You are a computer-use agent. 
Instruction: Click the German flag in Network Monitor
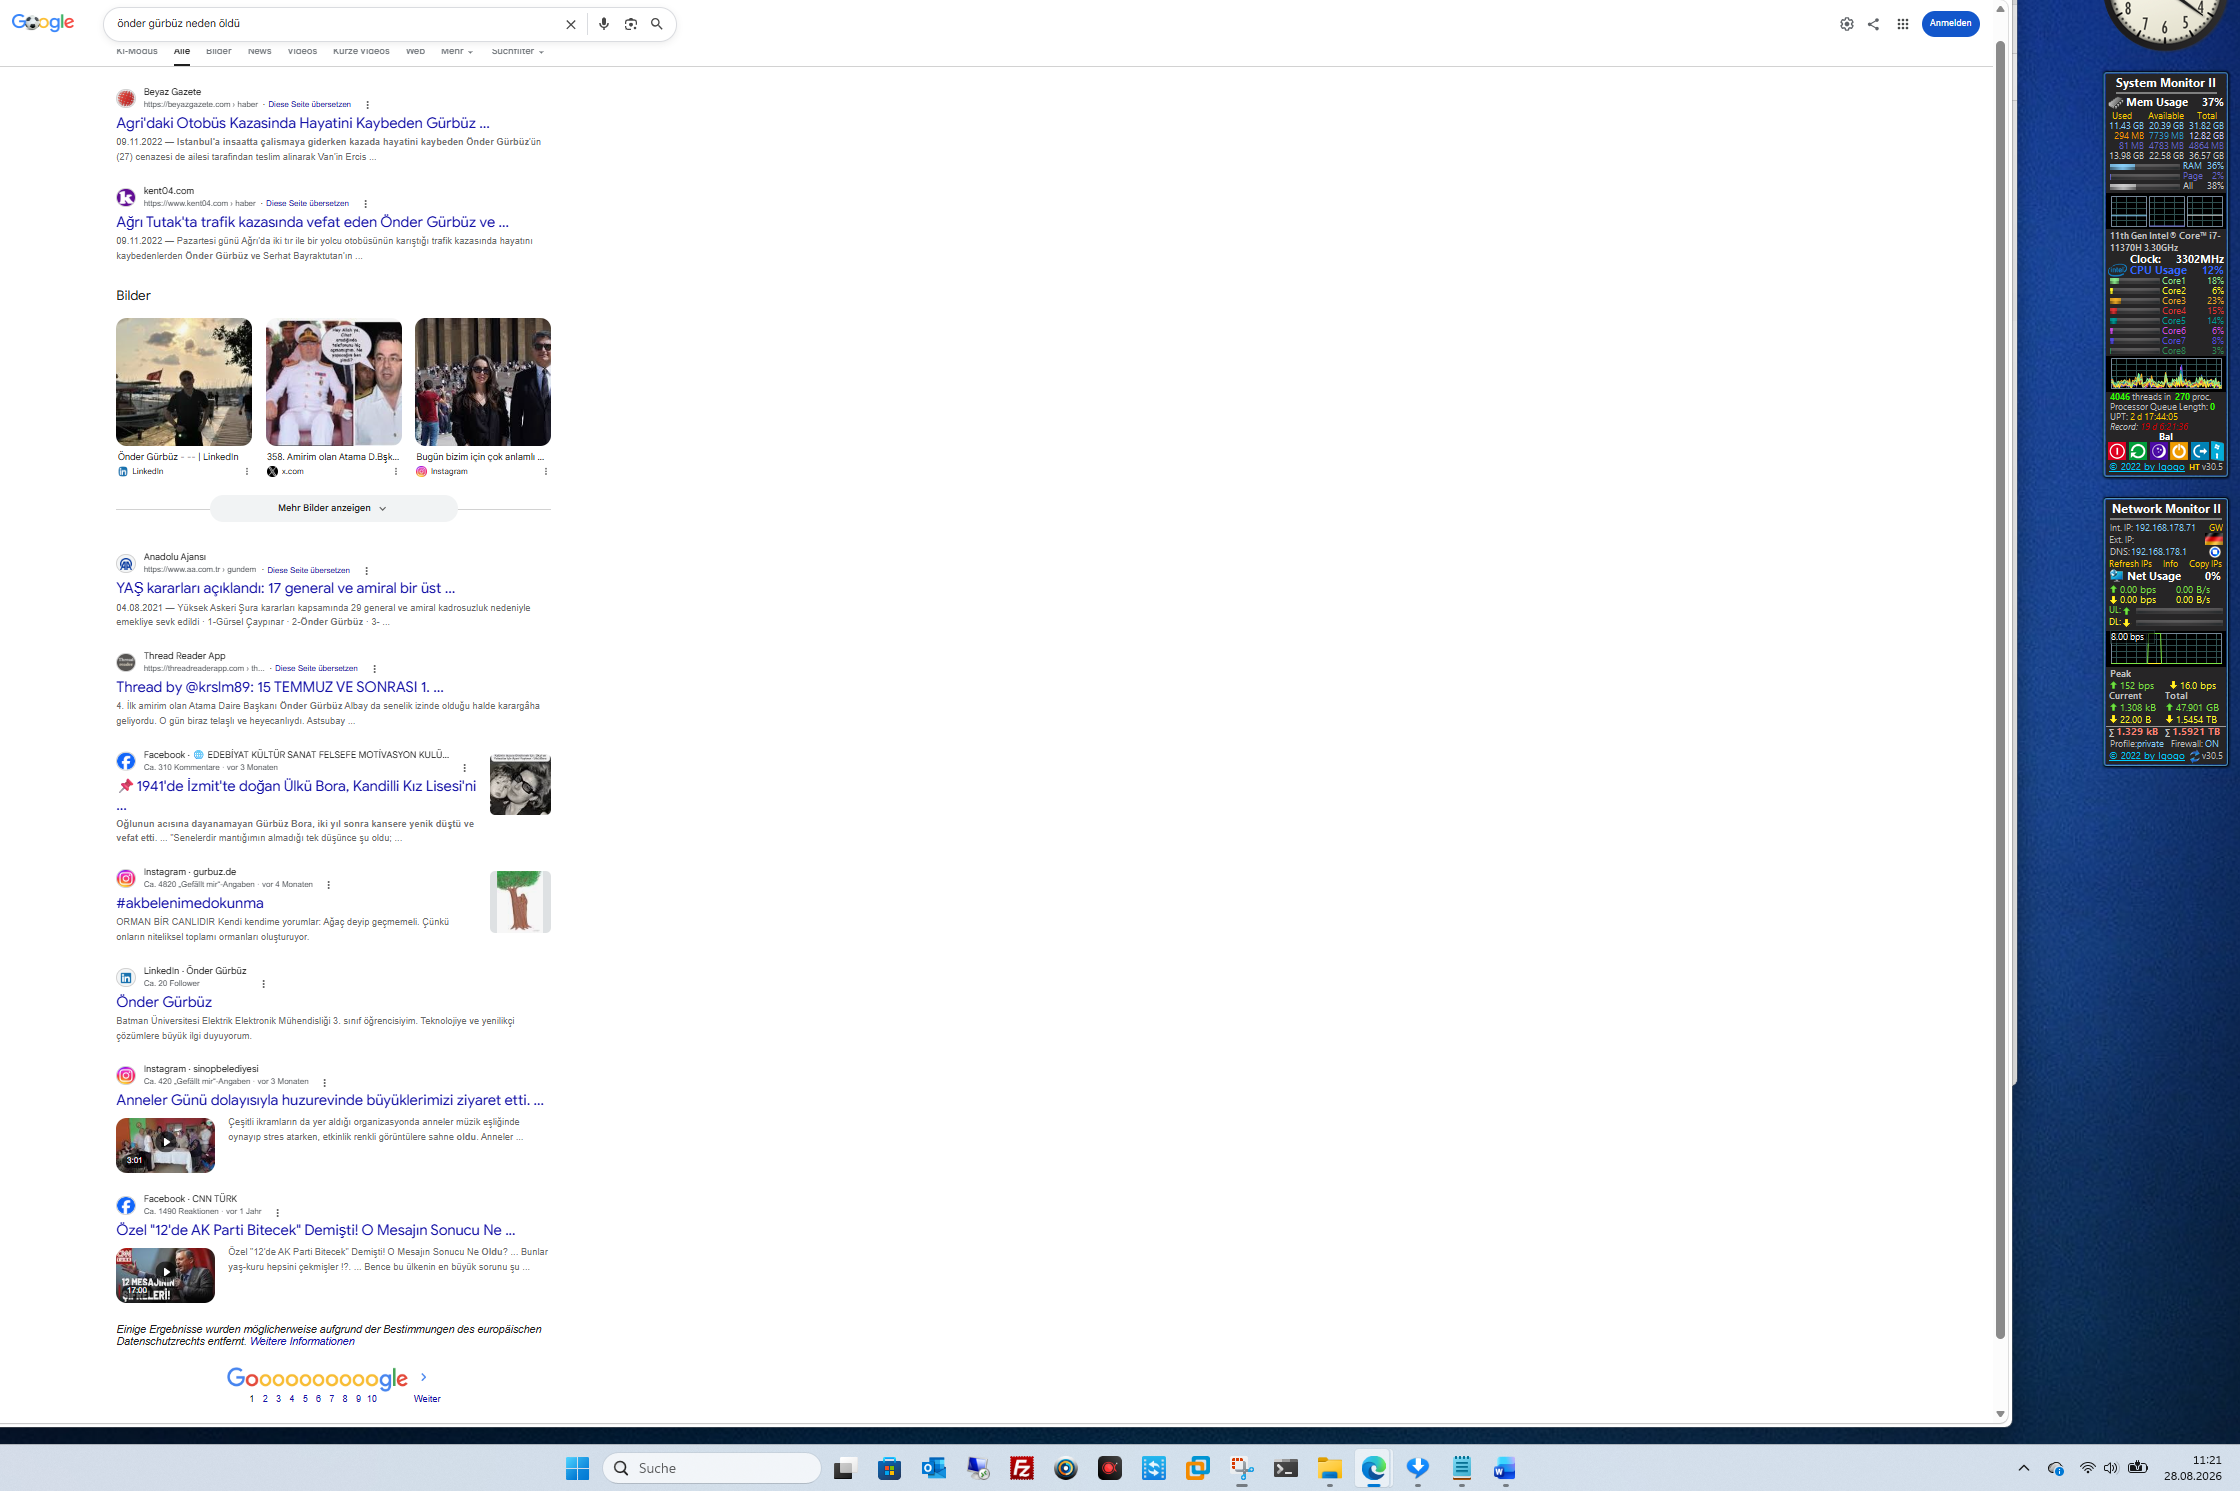(x=2214, y=540)
